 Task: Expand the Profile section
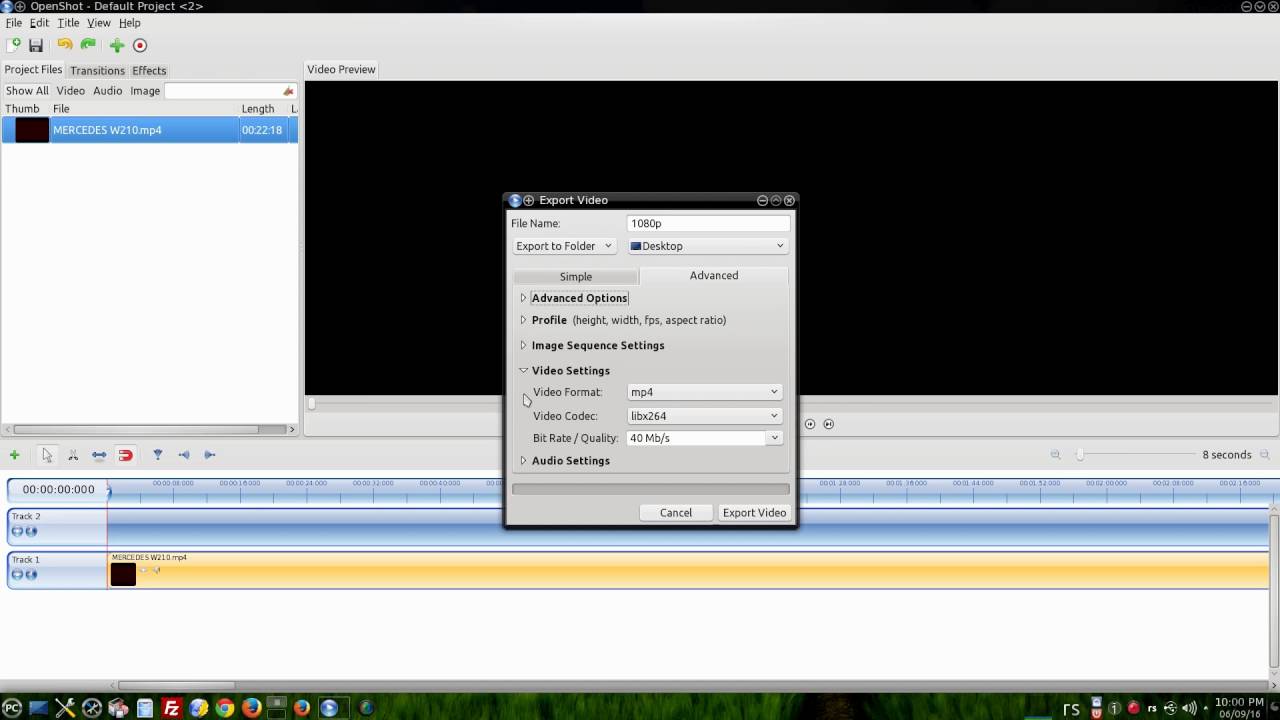click(523, 320)
